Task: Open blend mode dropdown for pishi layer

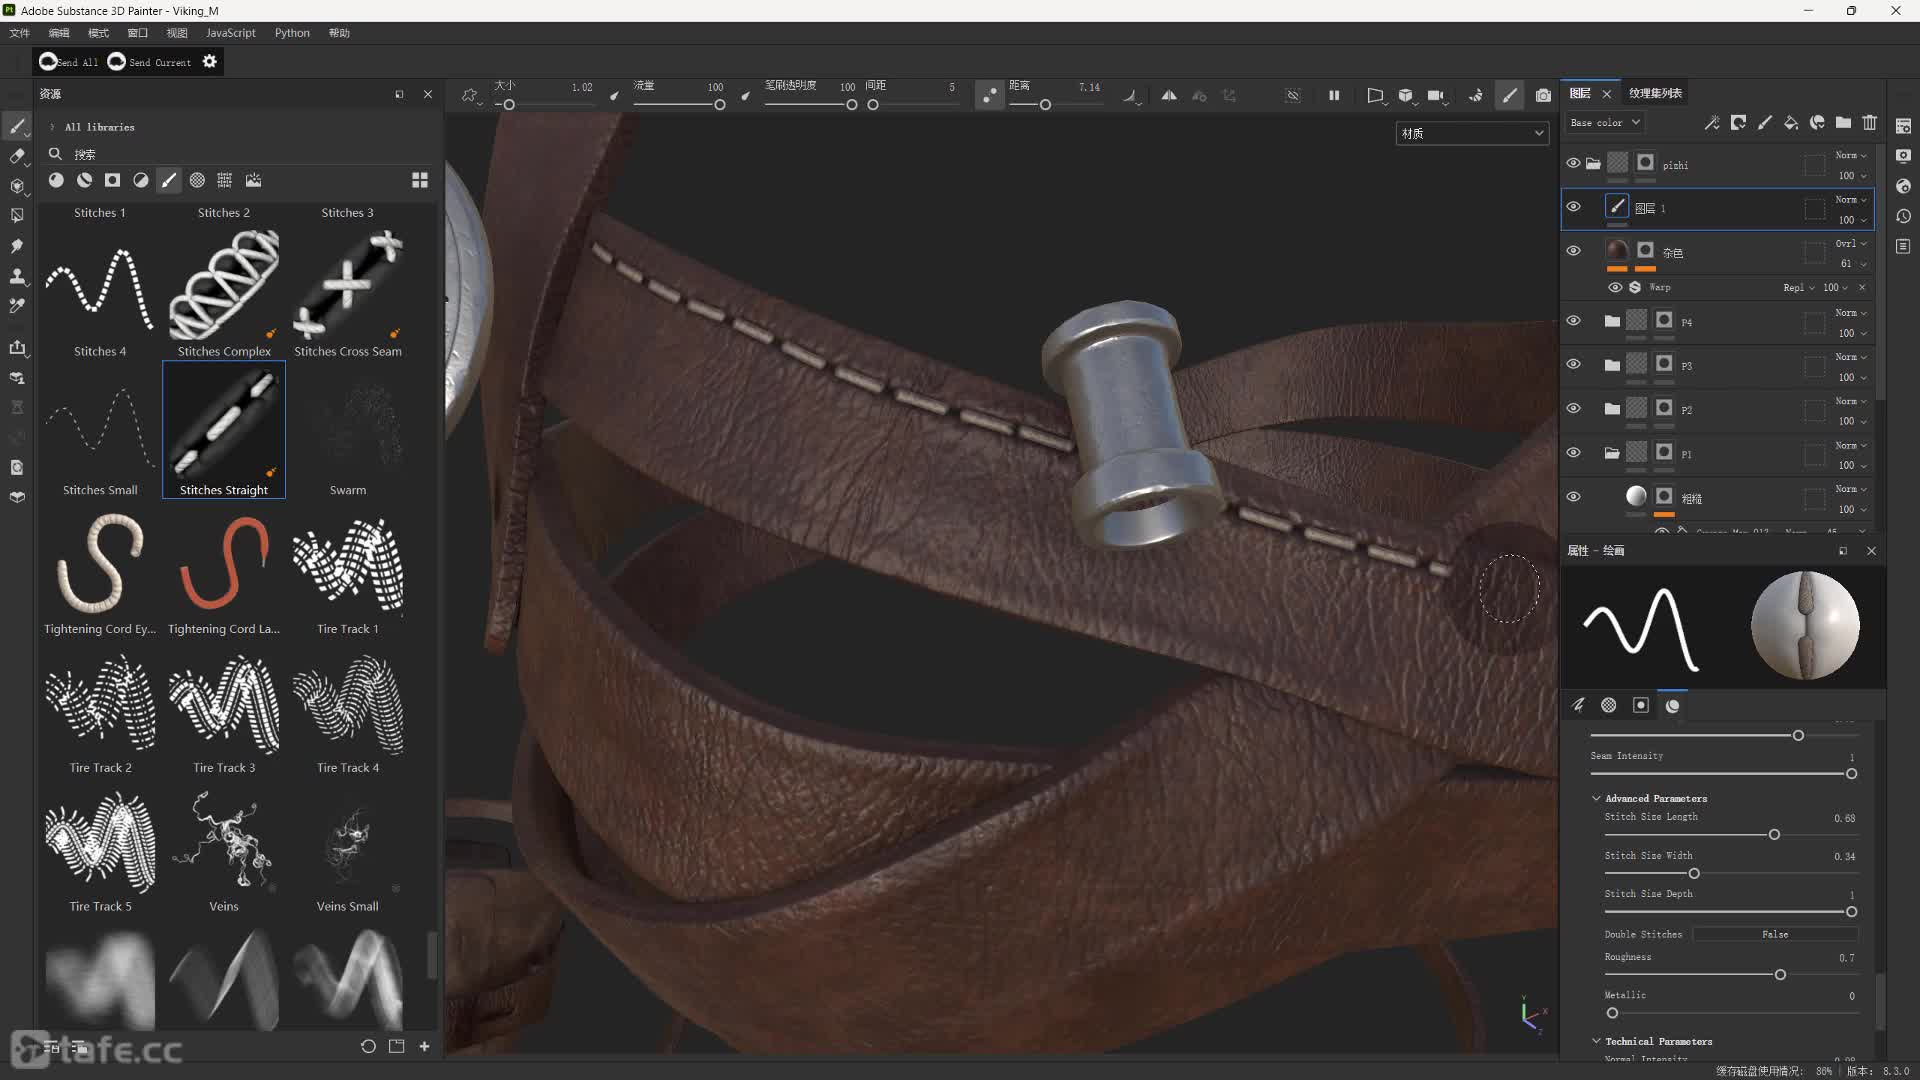Action: coord(1851,155)
